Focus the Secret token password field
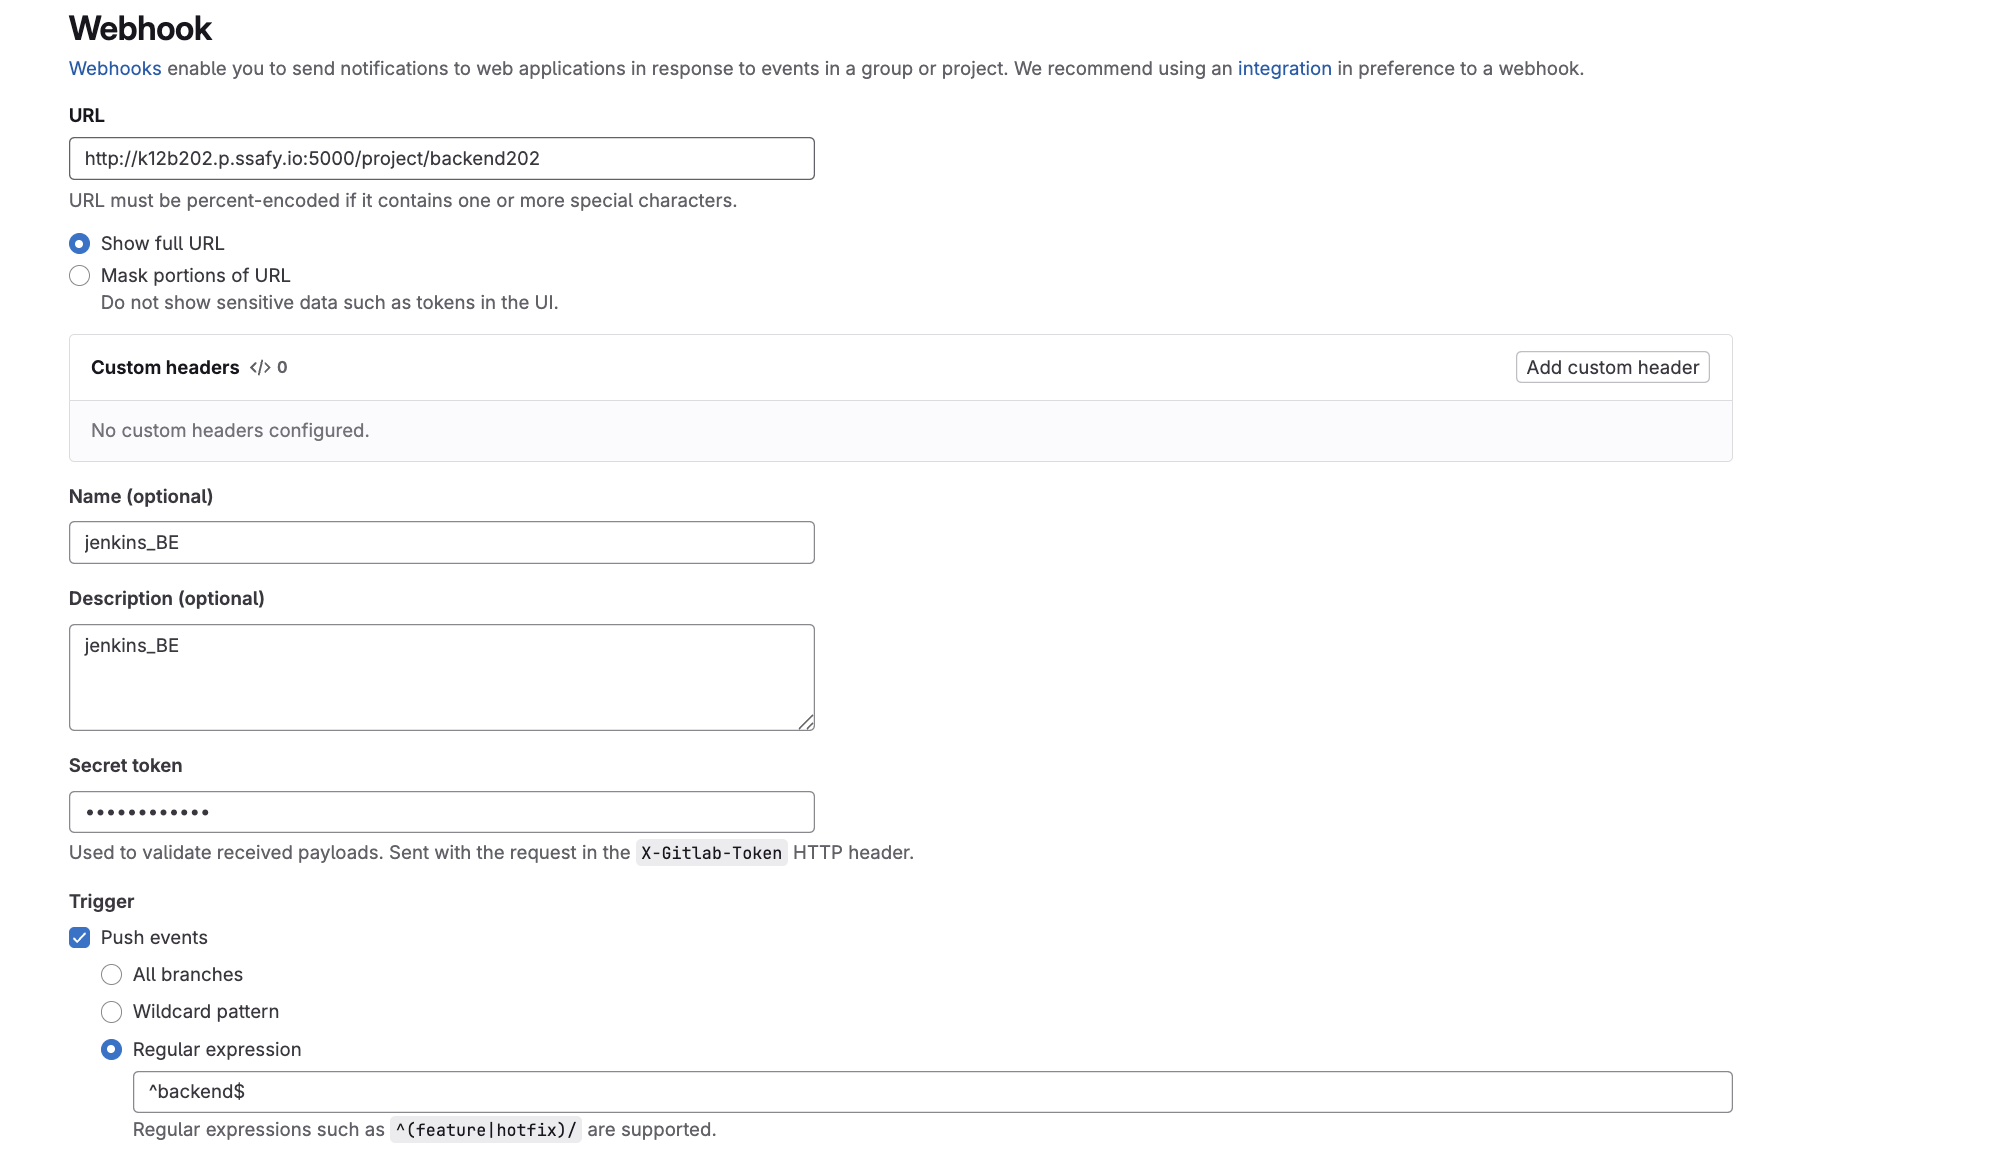 pyautogui.click(x=441, y=812)
